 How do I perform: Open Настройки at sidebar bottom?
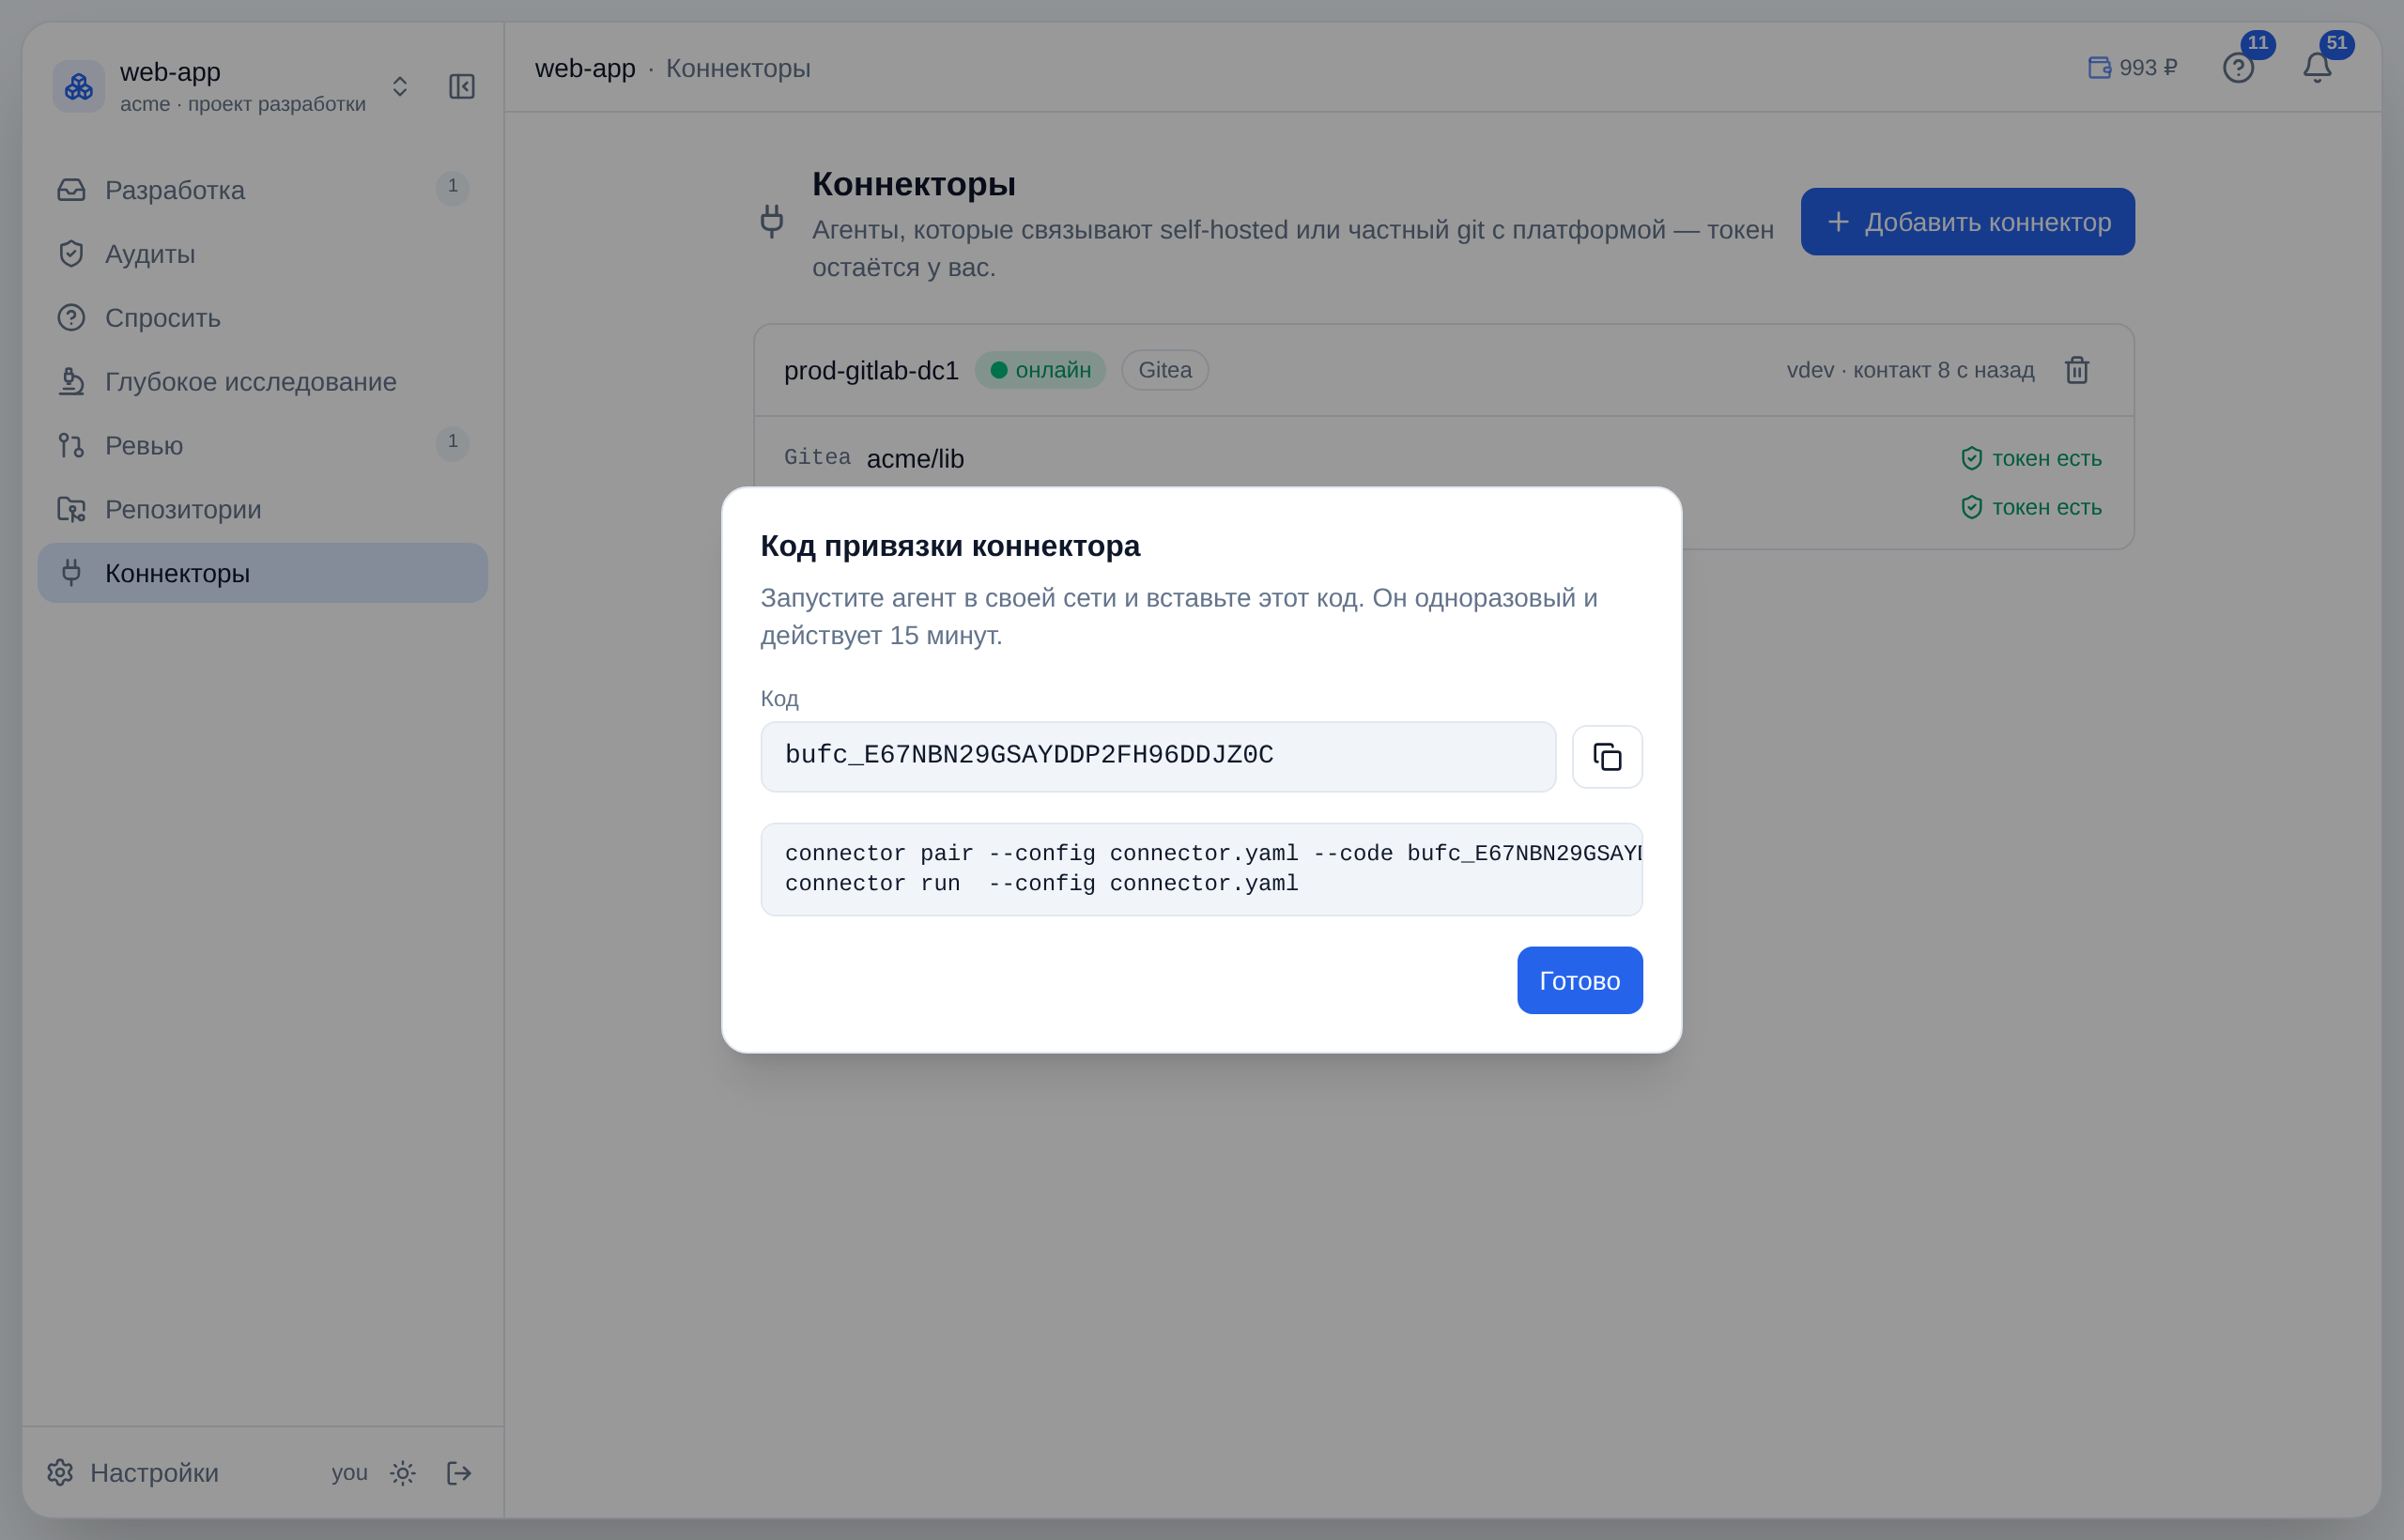pyautogui.click(x=133, y=1473)
